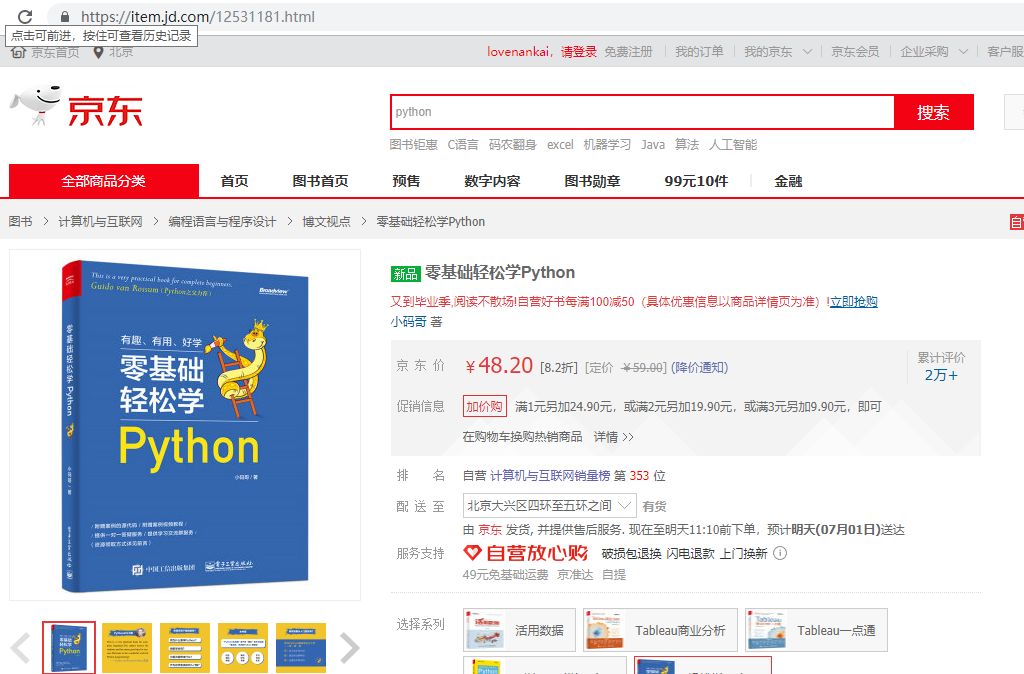Expand promotion 详情 details

point(613,436)
